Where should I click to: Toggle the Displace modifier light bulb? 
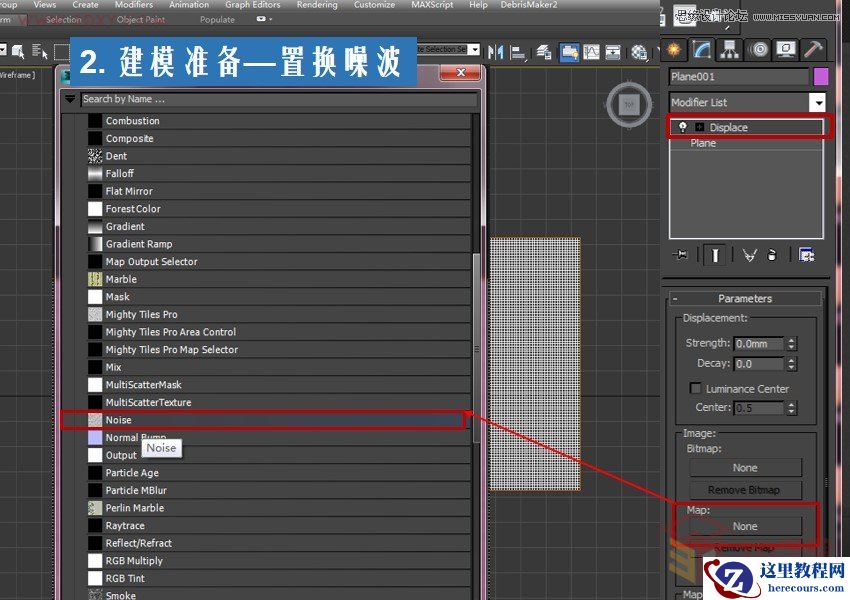pyautogui.click(x=684, y=127)
